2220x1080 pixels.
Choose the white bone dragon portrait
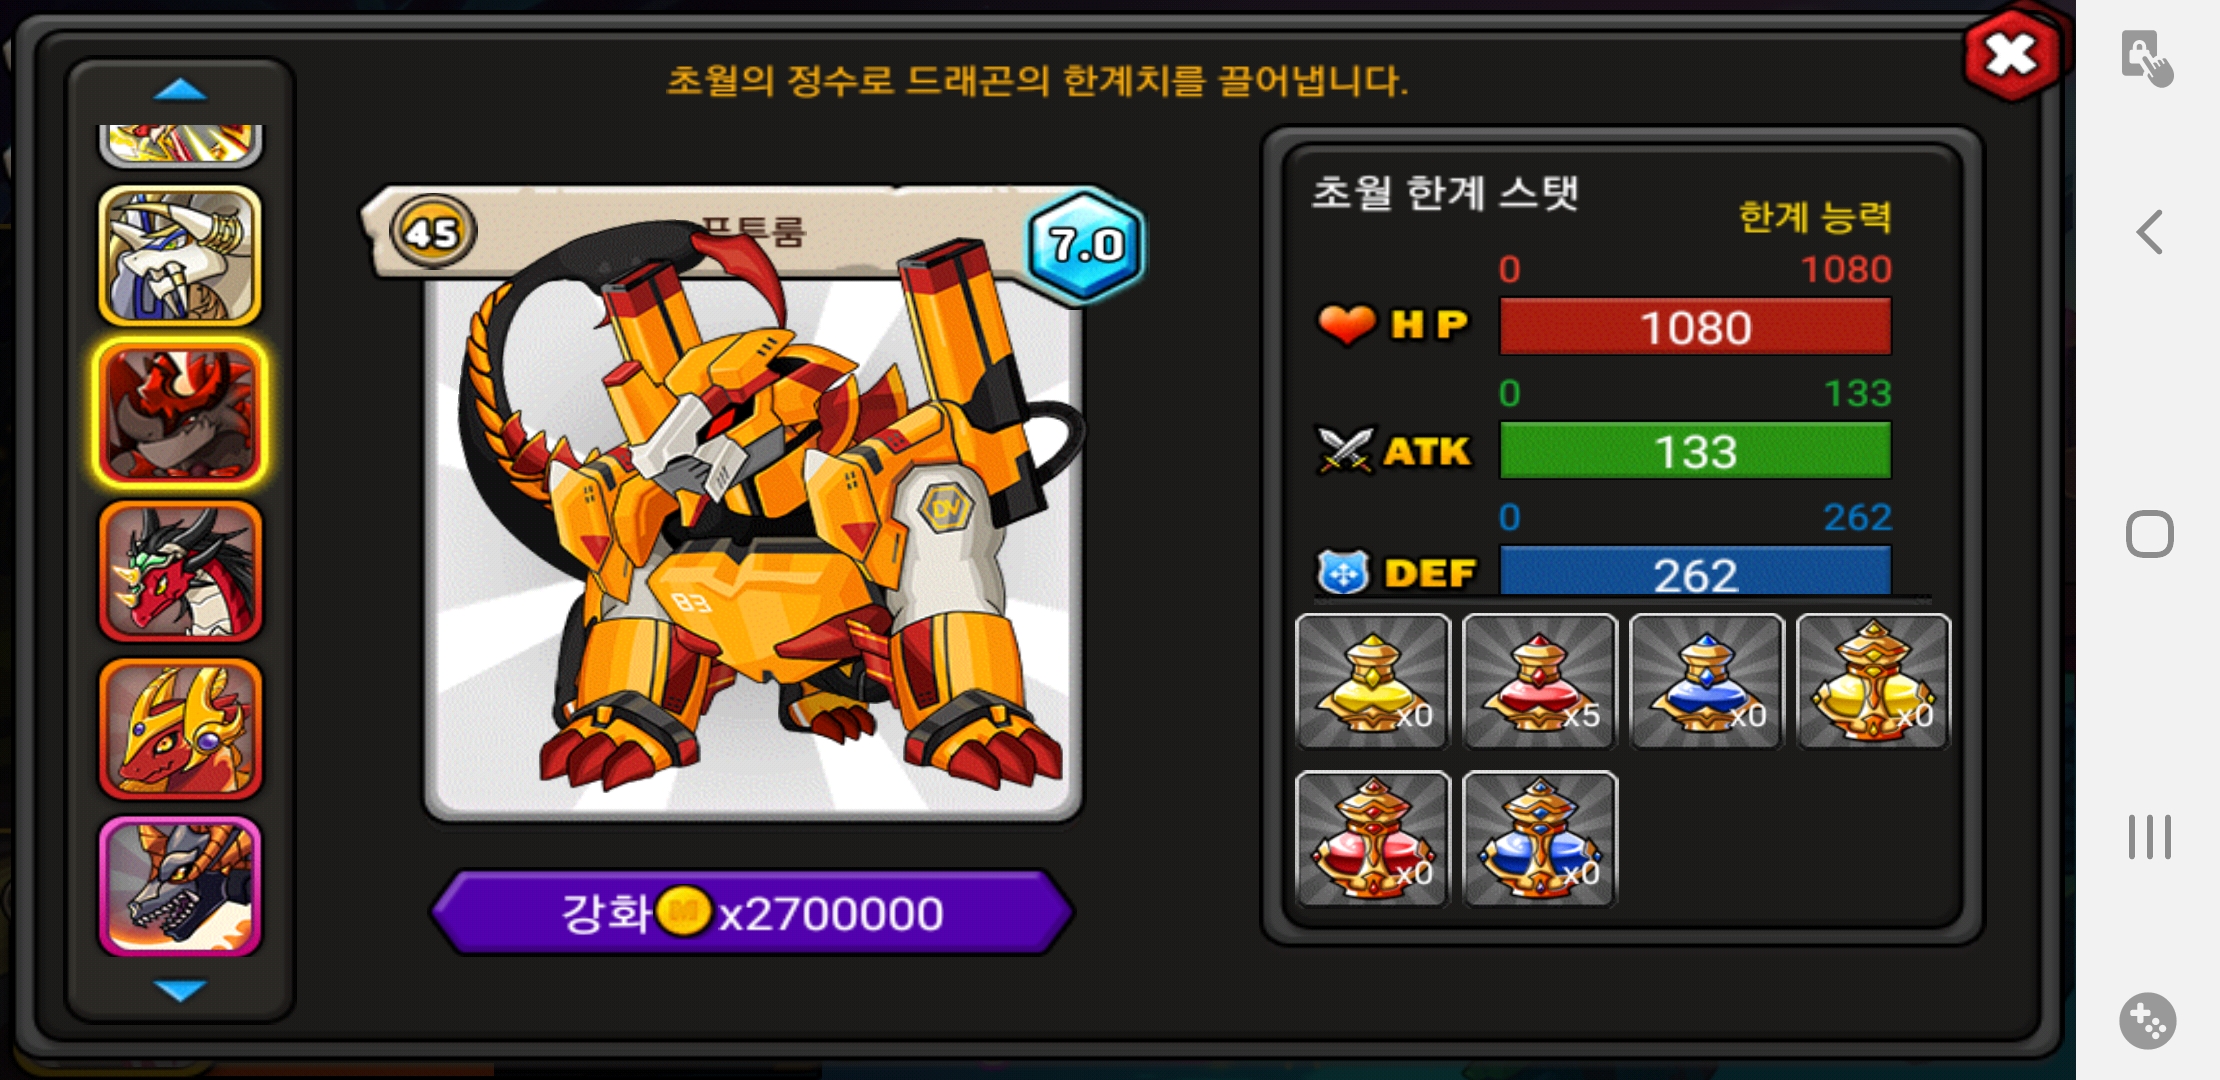click(x=180, y=256)
